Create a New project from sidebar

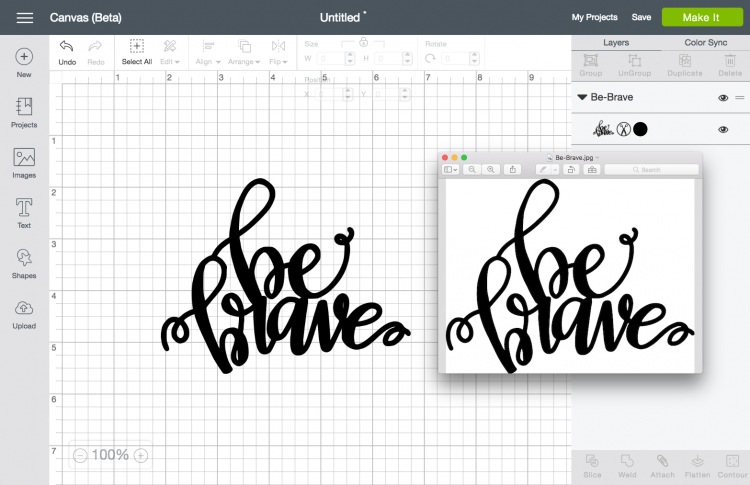[24, 63]
